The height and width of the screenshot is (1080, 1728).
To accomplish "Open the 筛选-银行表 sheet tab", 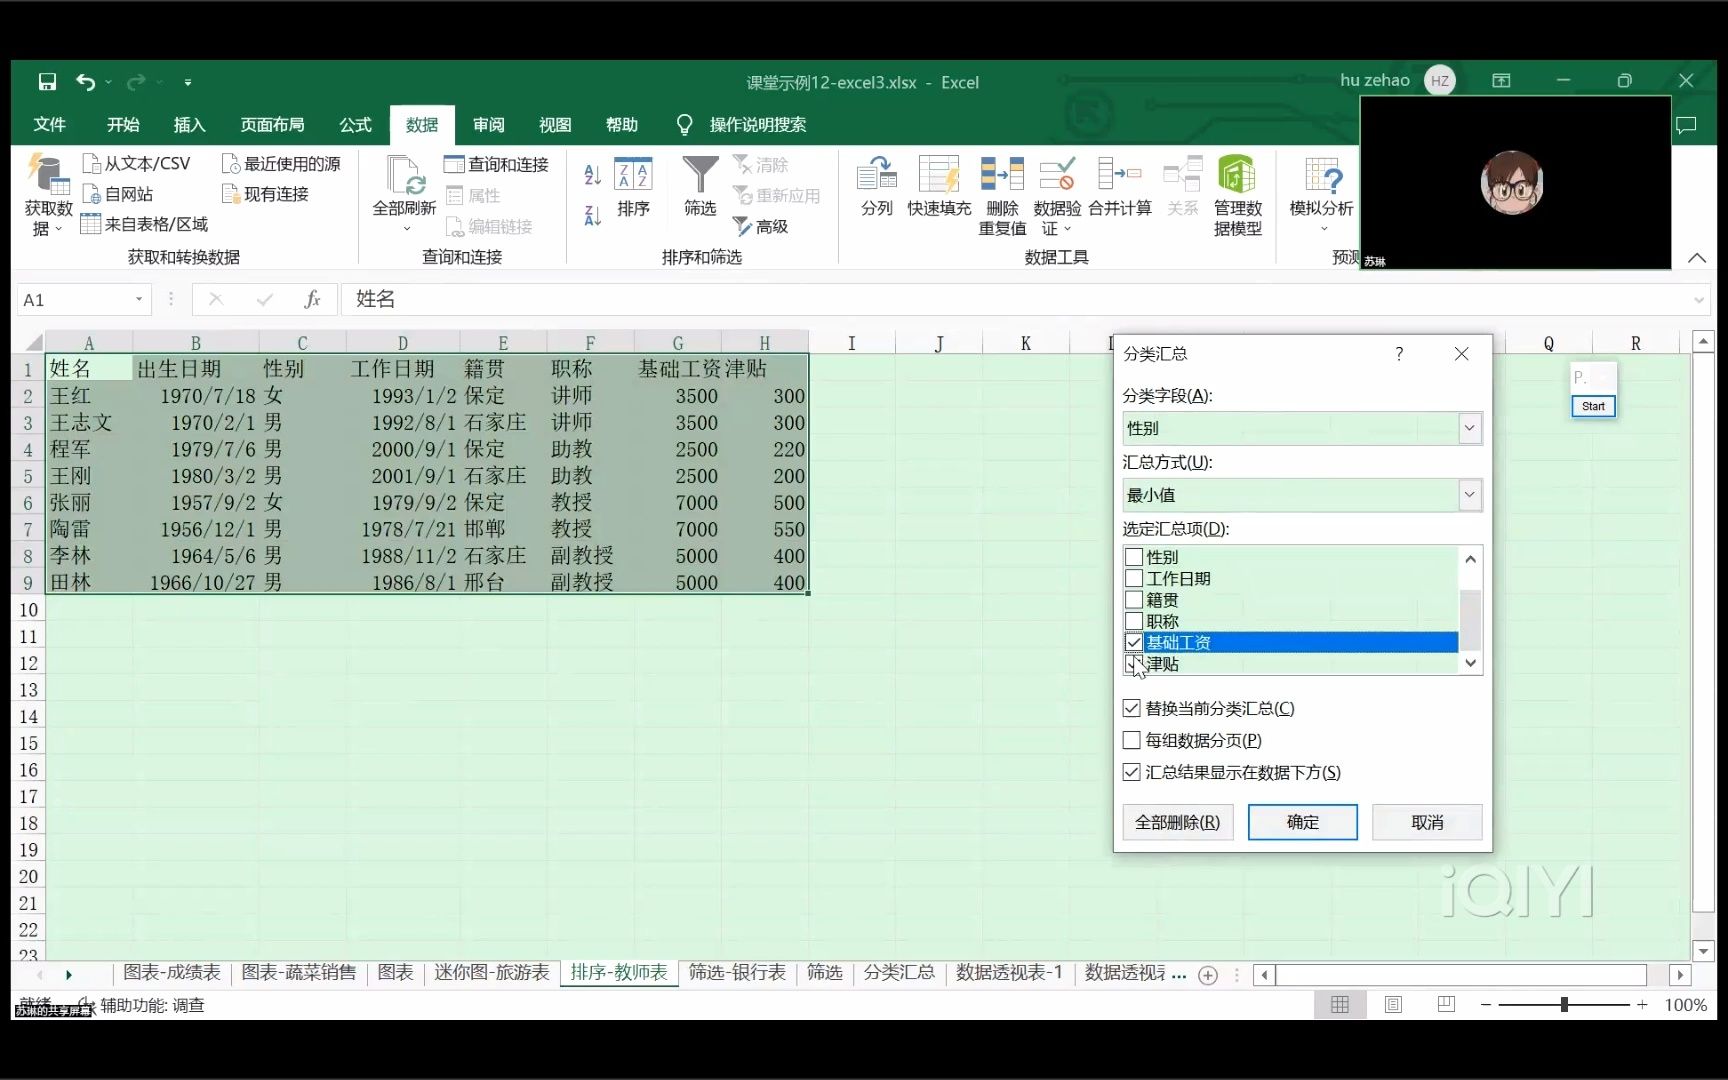I will coord(736,972).
